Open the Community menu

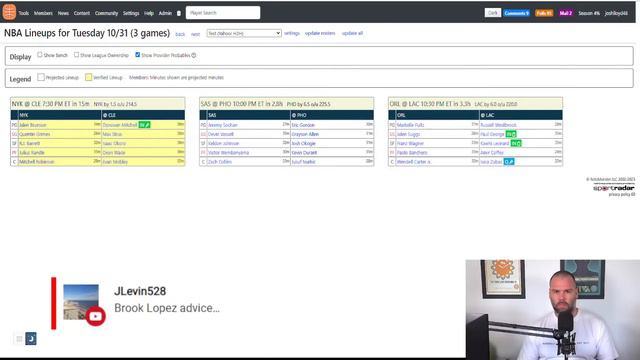tap(106, 13)
